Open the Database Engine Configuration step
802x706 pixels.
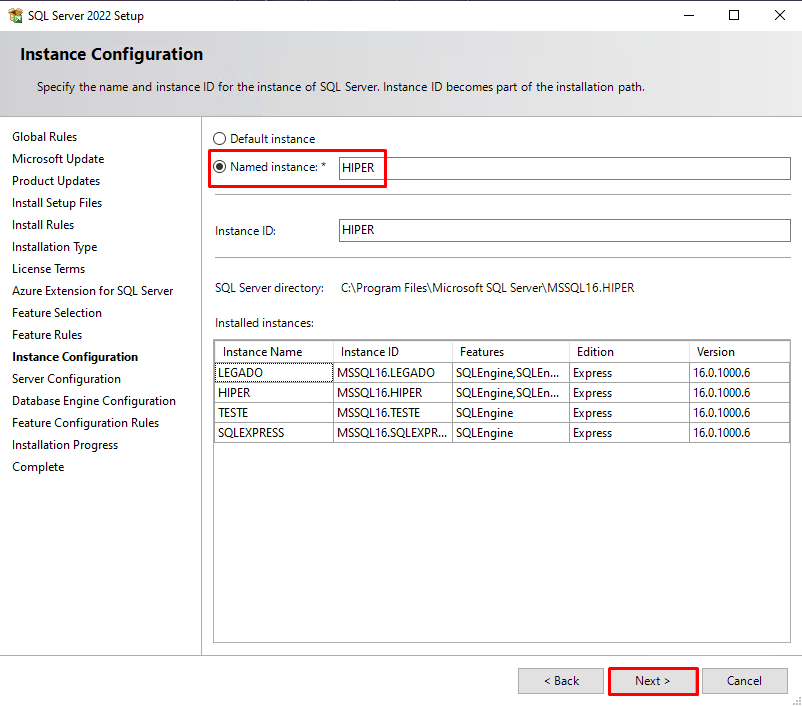click(x=93, y=400)
